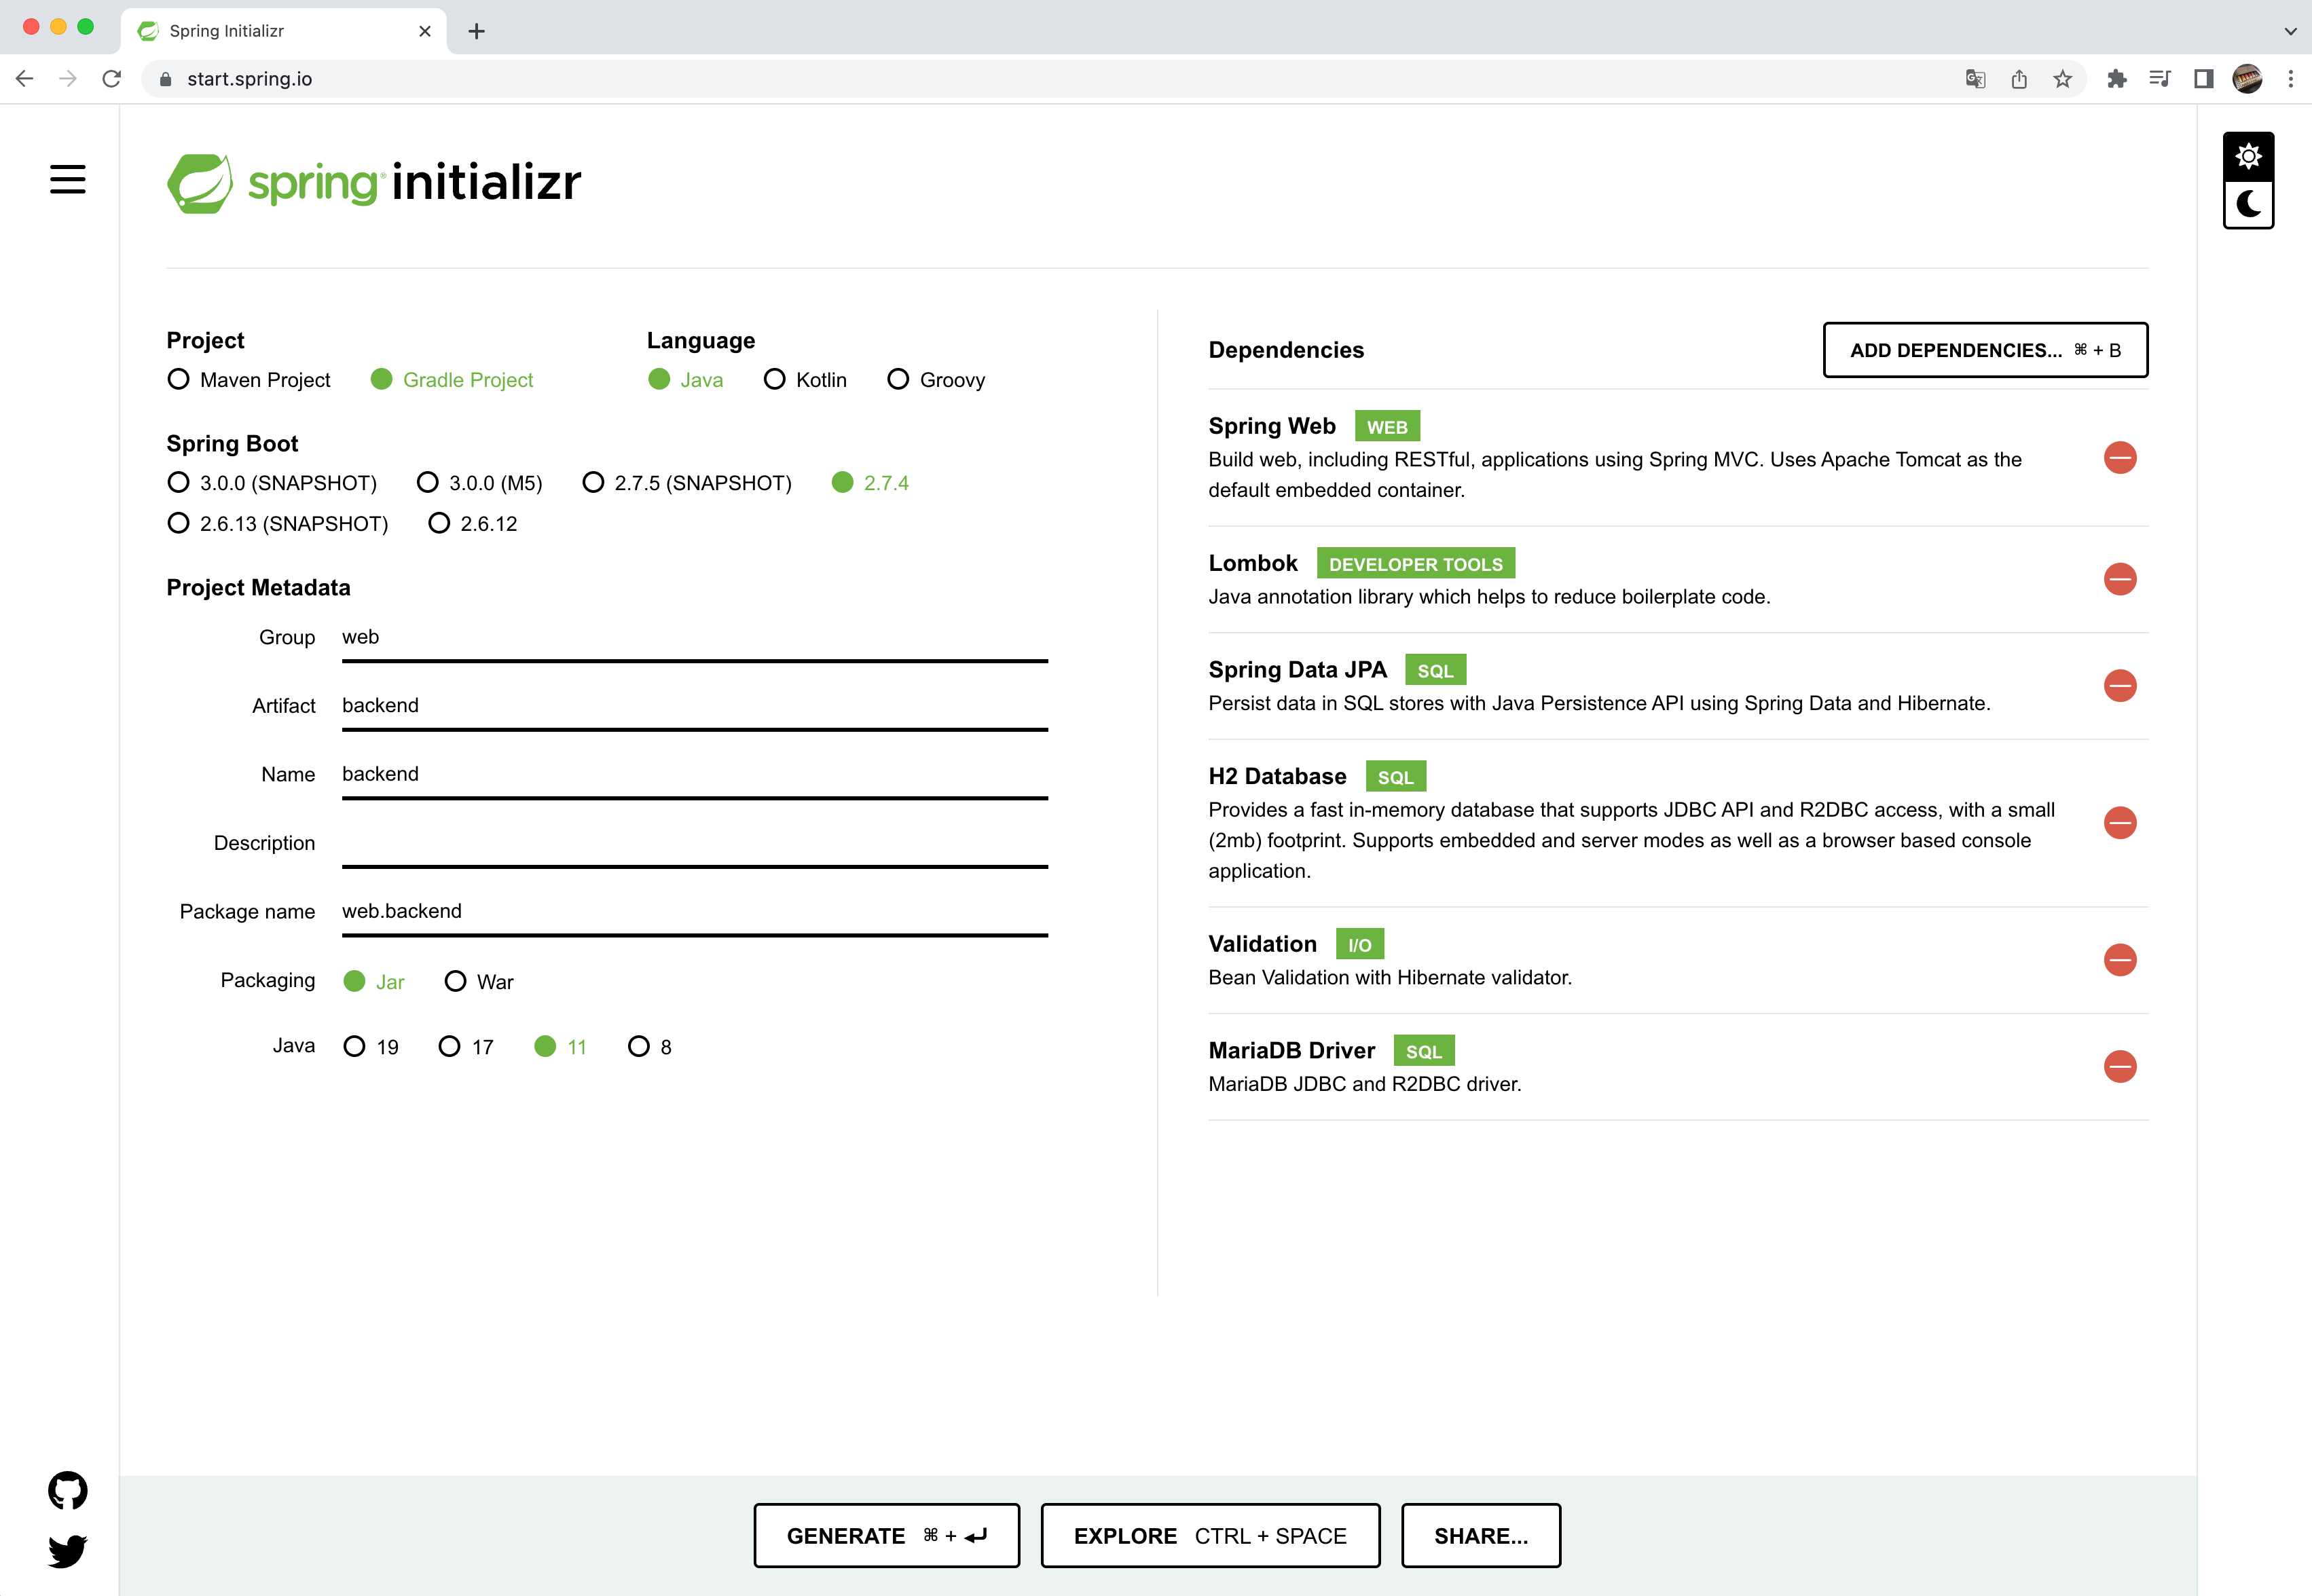The width and height of the screenshot is (2312, 1596).
Task: Remove the H2 Database dependency
Action: pyautogui.click(x=2119, y=823)
